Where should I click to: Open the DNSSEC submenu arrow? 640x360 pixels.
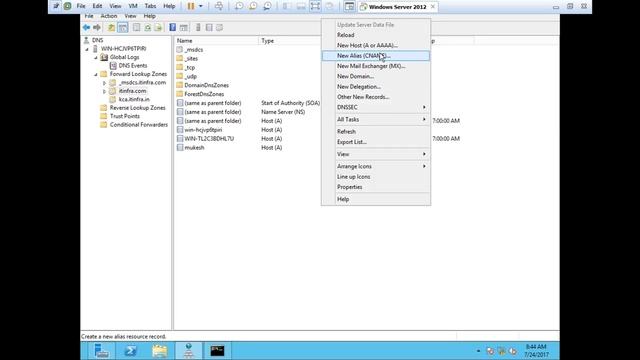tap(424, 107)
